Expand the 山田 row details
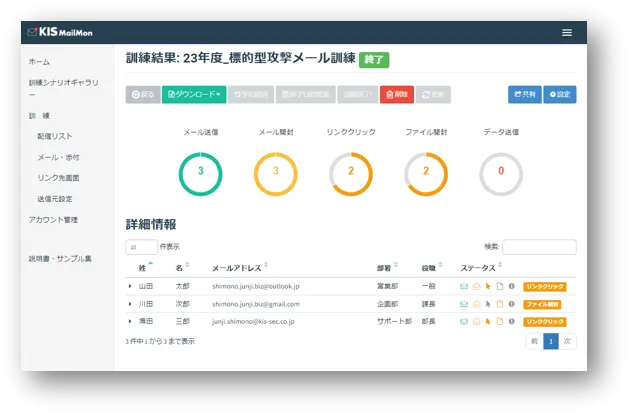Image resolution: width=629 pixels, height=413 pixels. point(130,286)
